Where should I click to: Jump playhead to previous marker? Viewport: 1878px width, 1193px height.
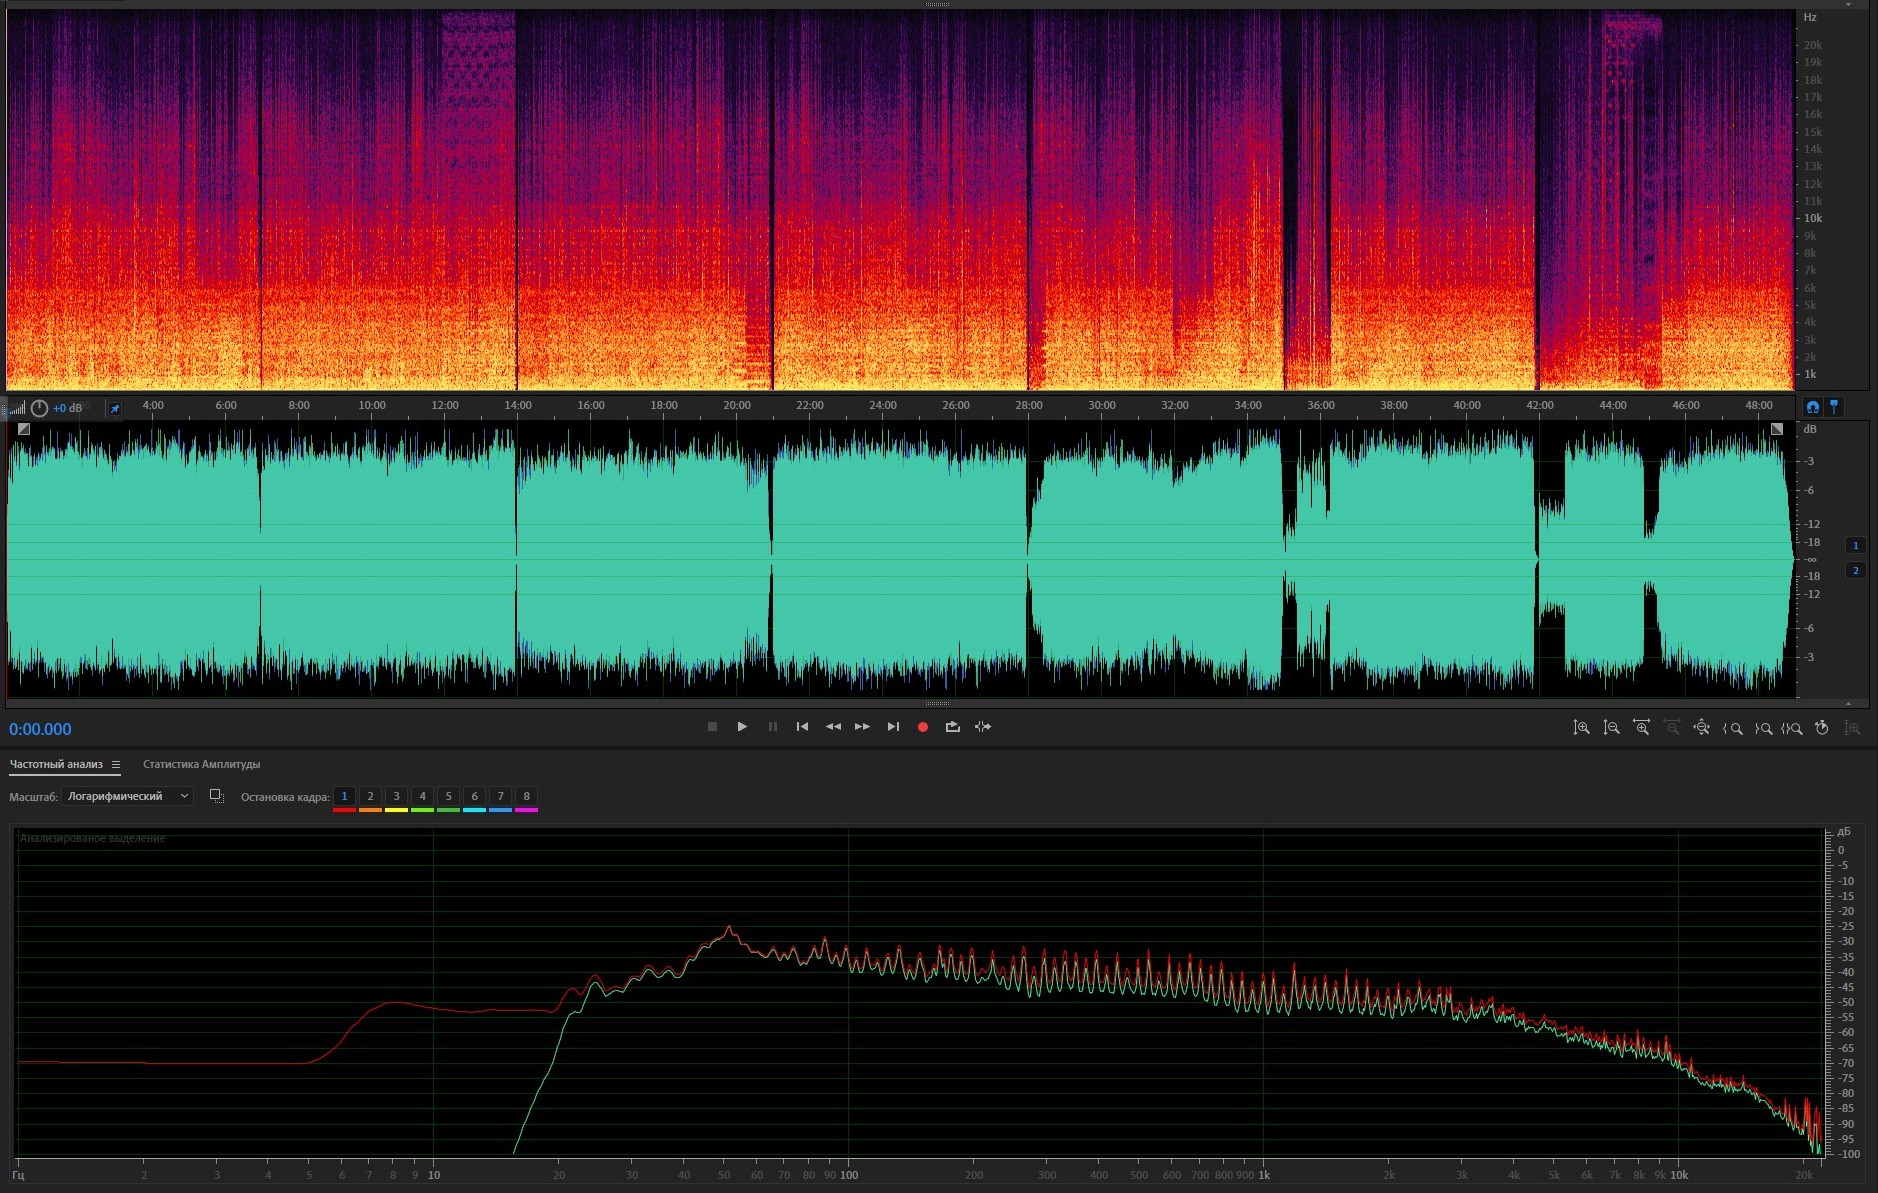click(x=802, y=727)
